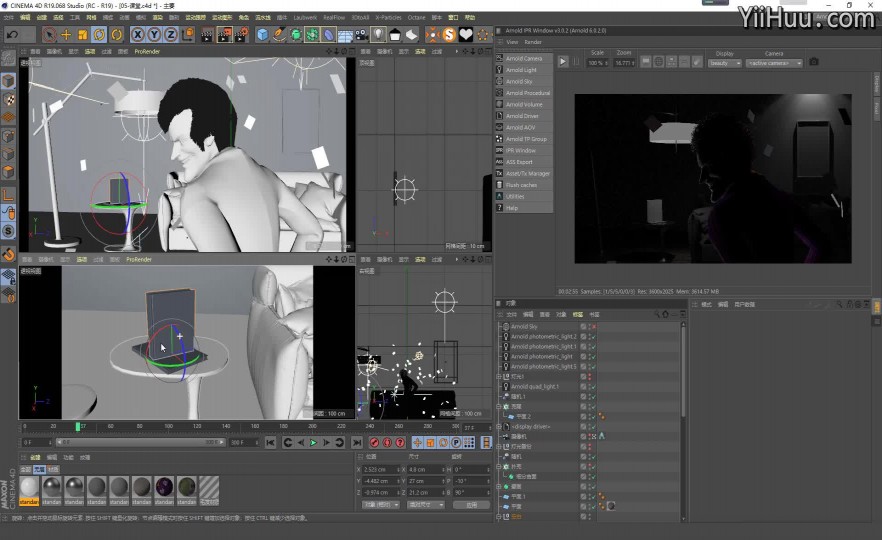The width and height of the screenshot is (882, 540).
Task: Open the Edit Render Settings gear clapperboard
Action: point(242,35)
